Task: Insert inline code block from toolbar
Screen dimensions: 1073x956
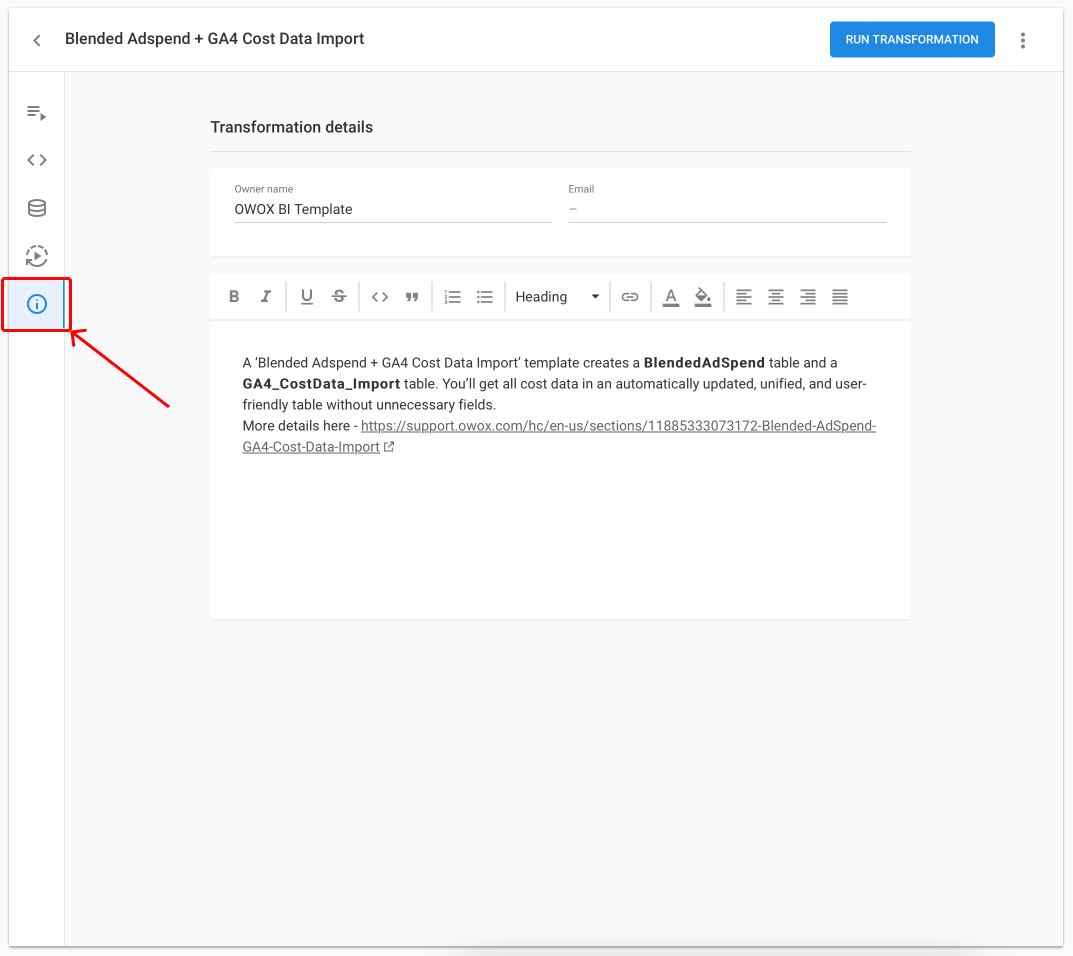Action: click(380, 296)
